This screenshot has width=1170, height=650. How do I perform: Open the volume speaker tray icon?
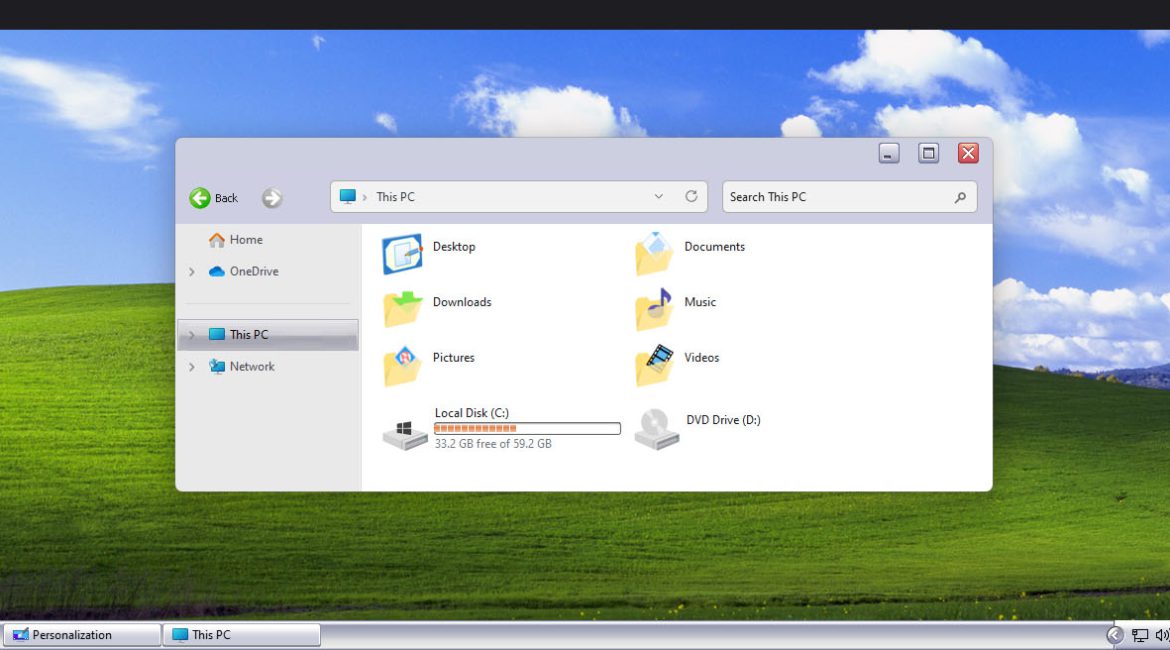[1162, 635]
